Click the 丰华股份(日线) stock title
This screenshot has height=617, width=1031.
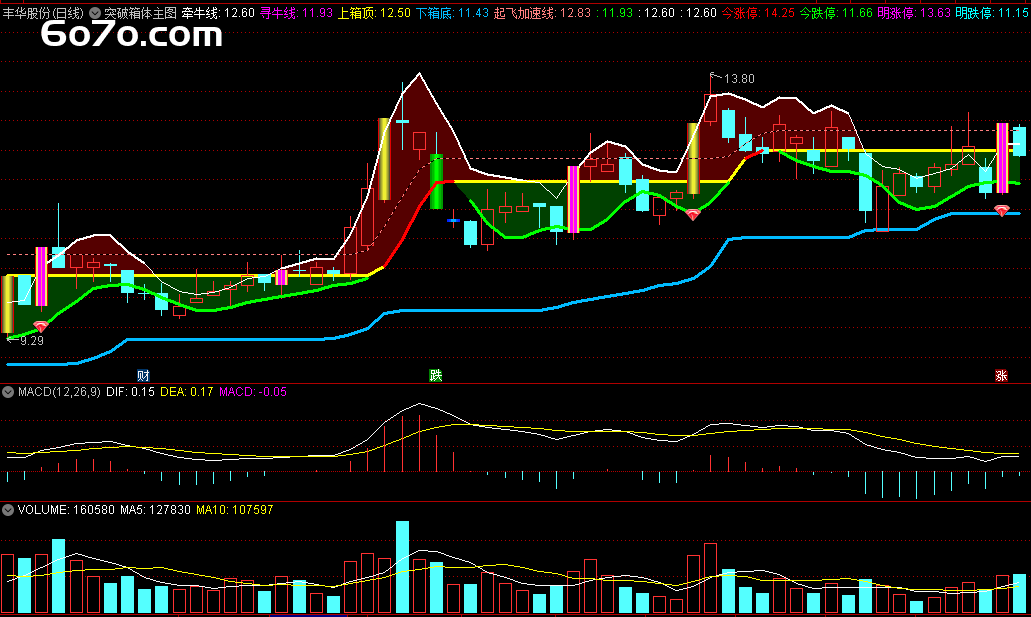click(43, 13)
